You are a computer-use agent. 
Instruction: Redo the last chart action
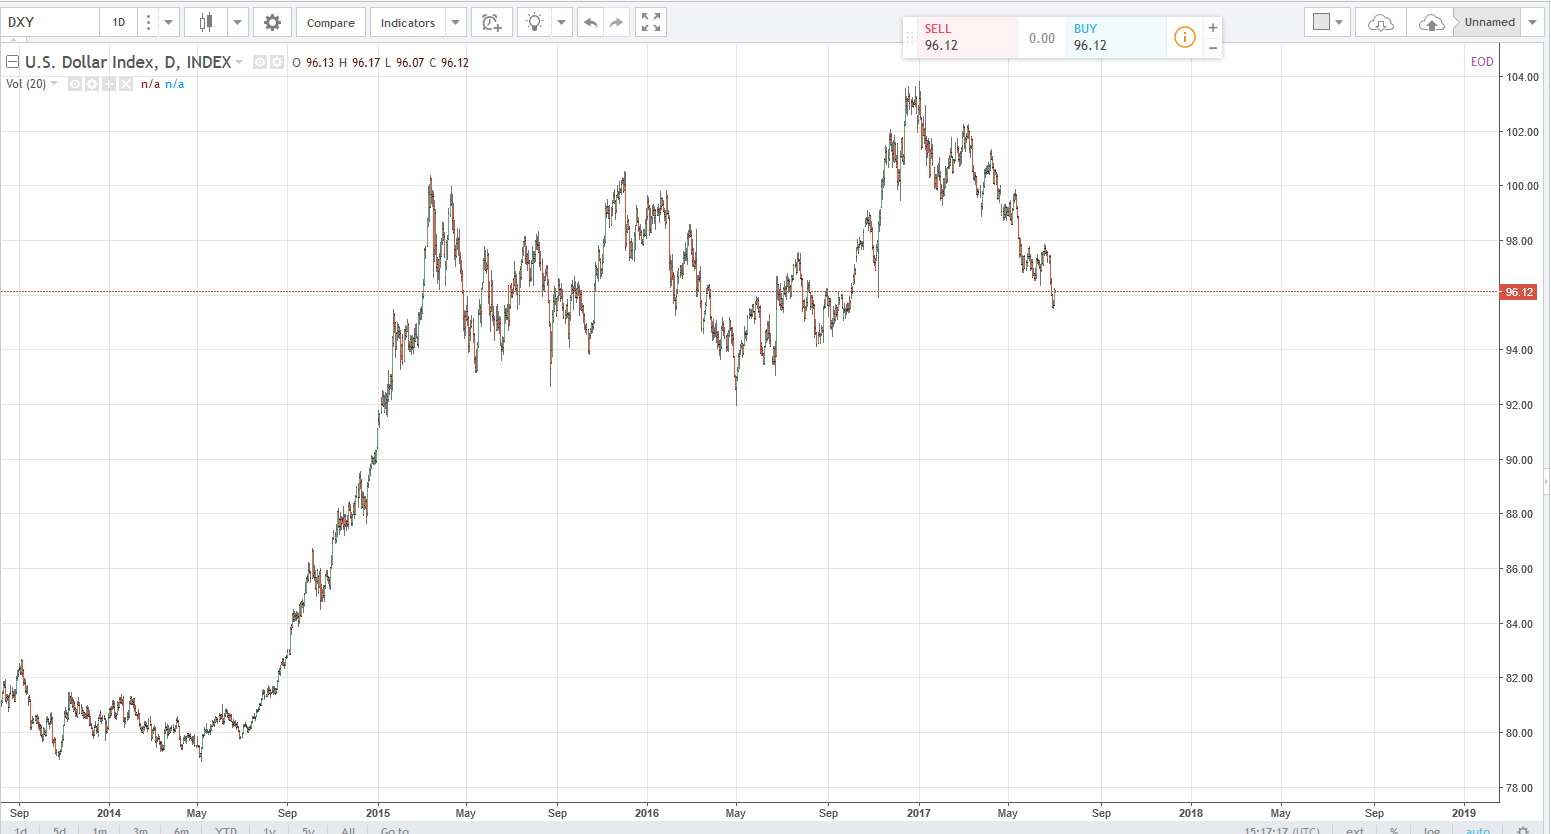(617, 22)
